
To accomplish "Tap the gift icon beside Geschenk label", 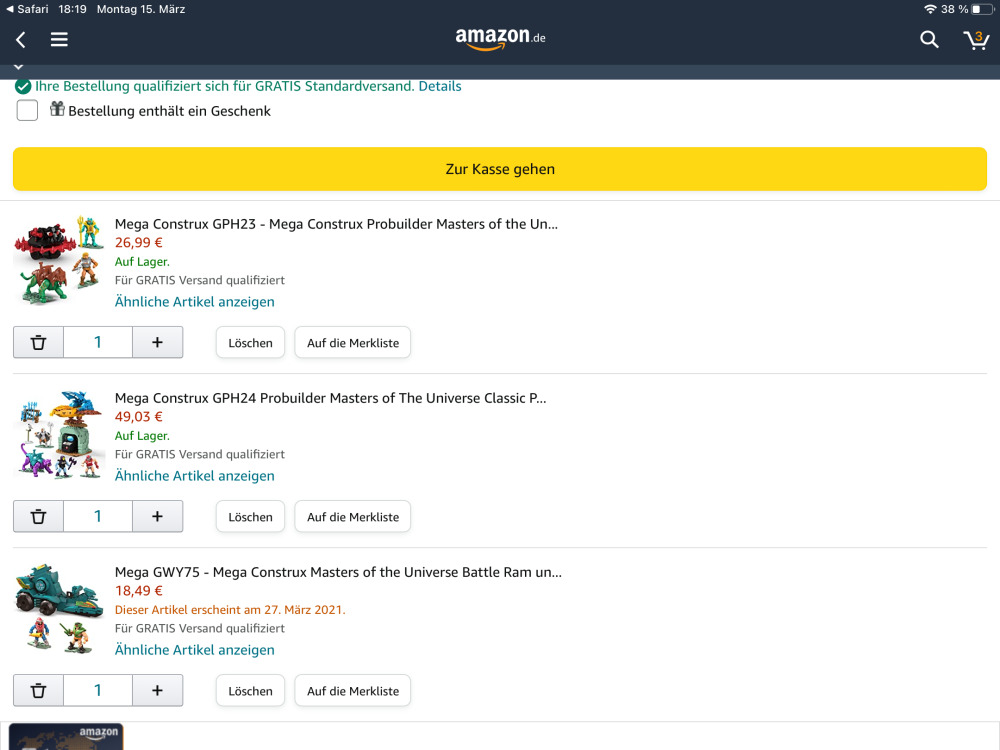I will click(57, 109).
